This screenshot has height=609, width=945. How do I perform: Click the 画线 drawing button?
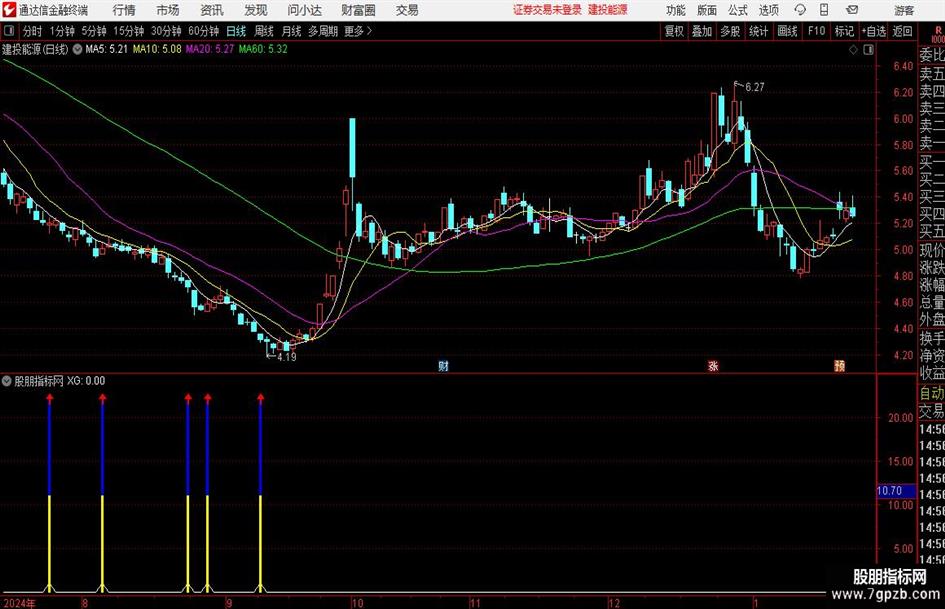coord(787,31)
